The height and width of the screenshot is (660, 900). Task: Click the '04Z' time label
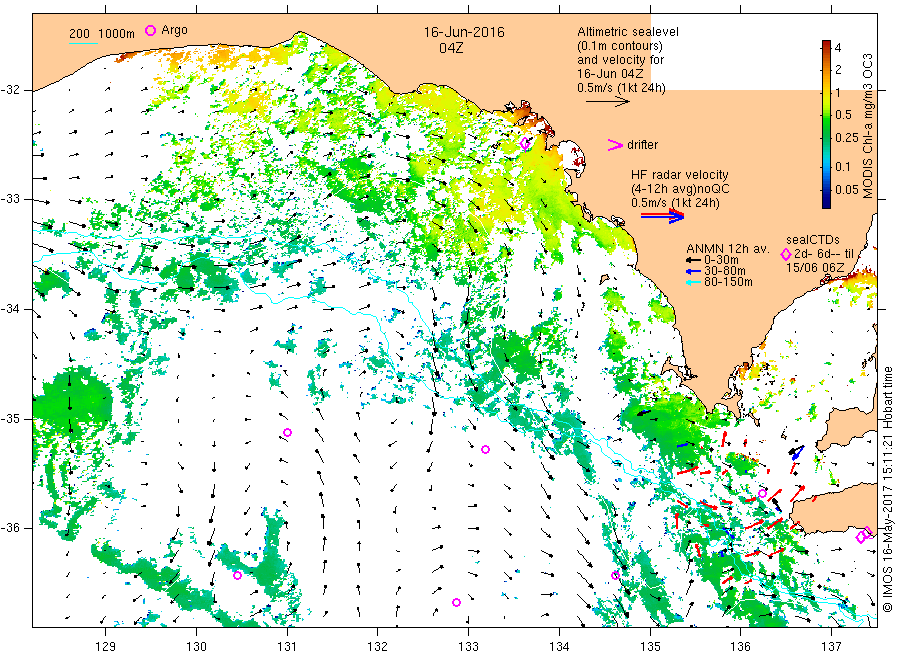click(451, 48)
